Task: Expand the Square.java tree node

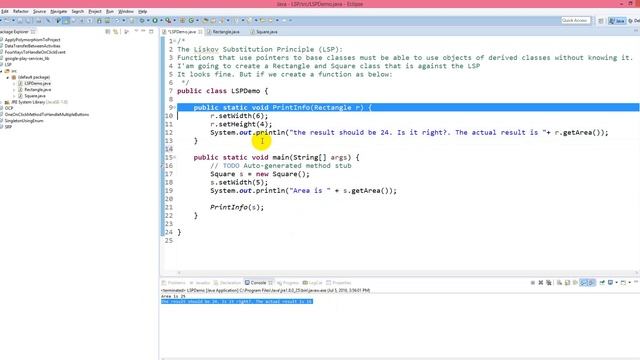Action: pos(14,96)
